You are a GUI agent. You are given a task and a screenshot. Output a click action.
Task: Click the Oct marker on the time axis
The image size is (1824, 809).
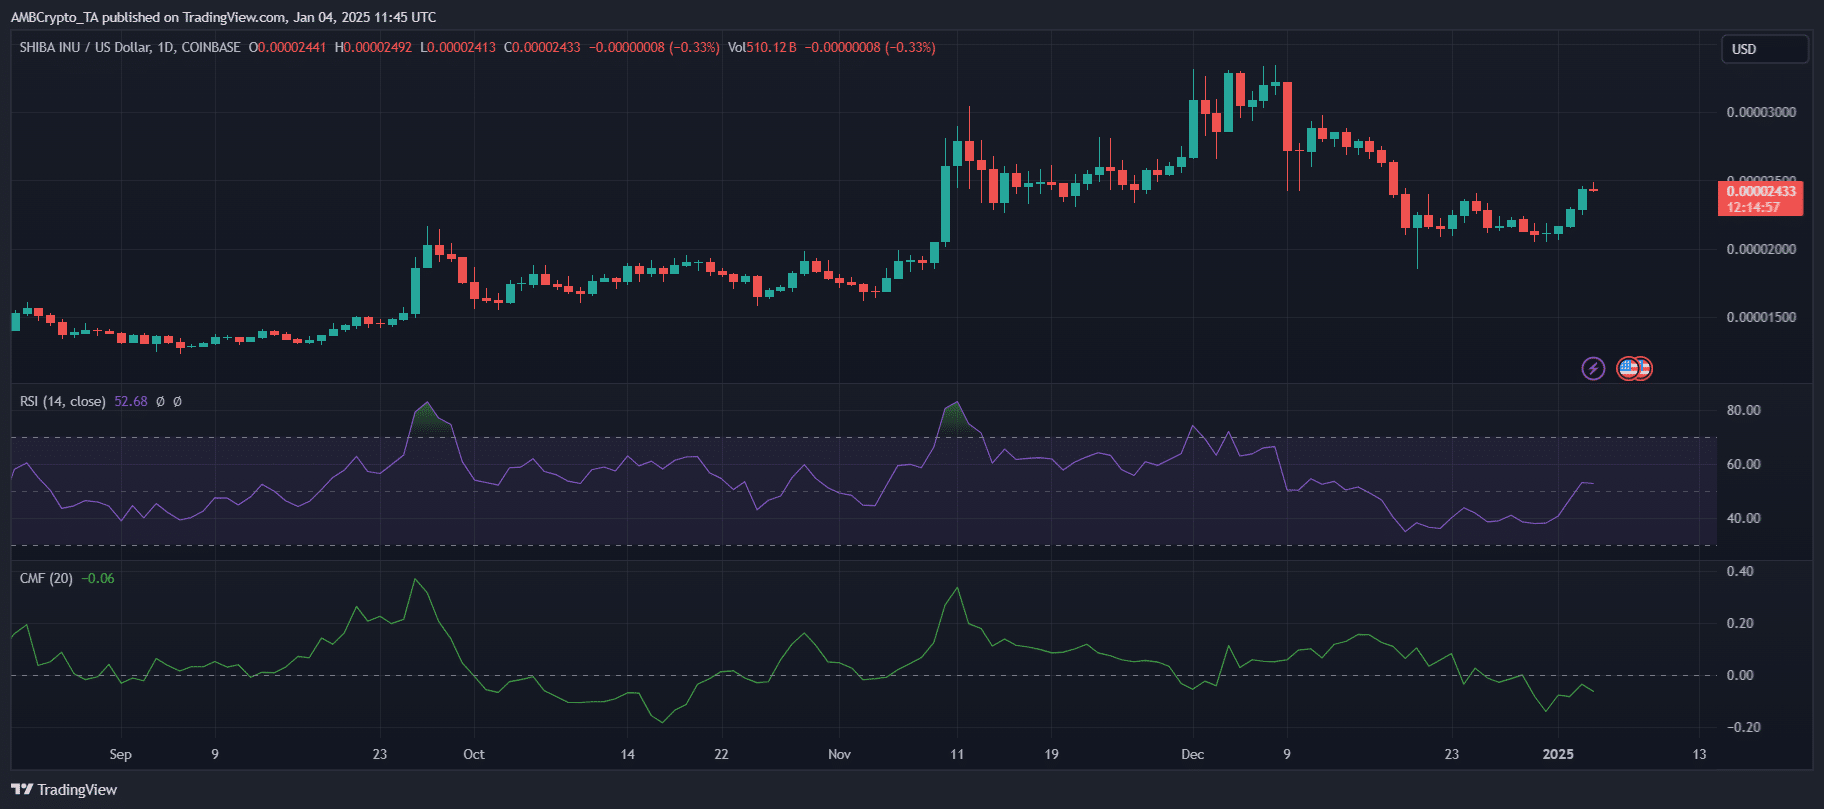474,754
